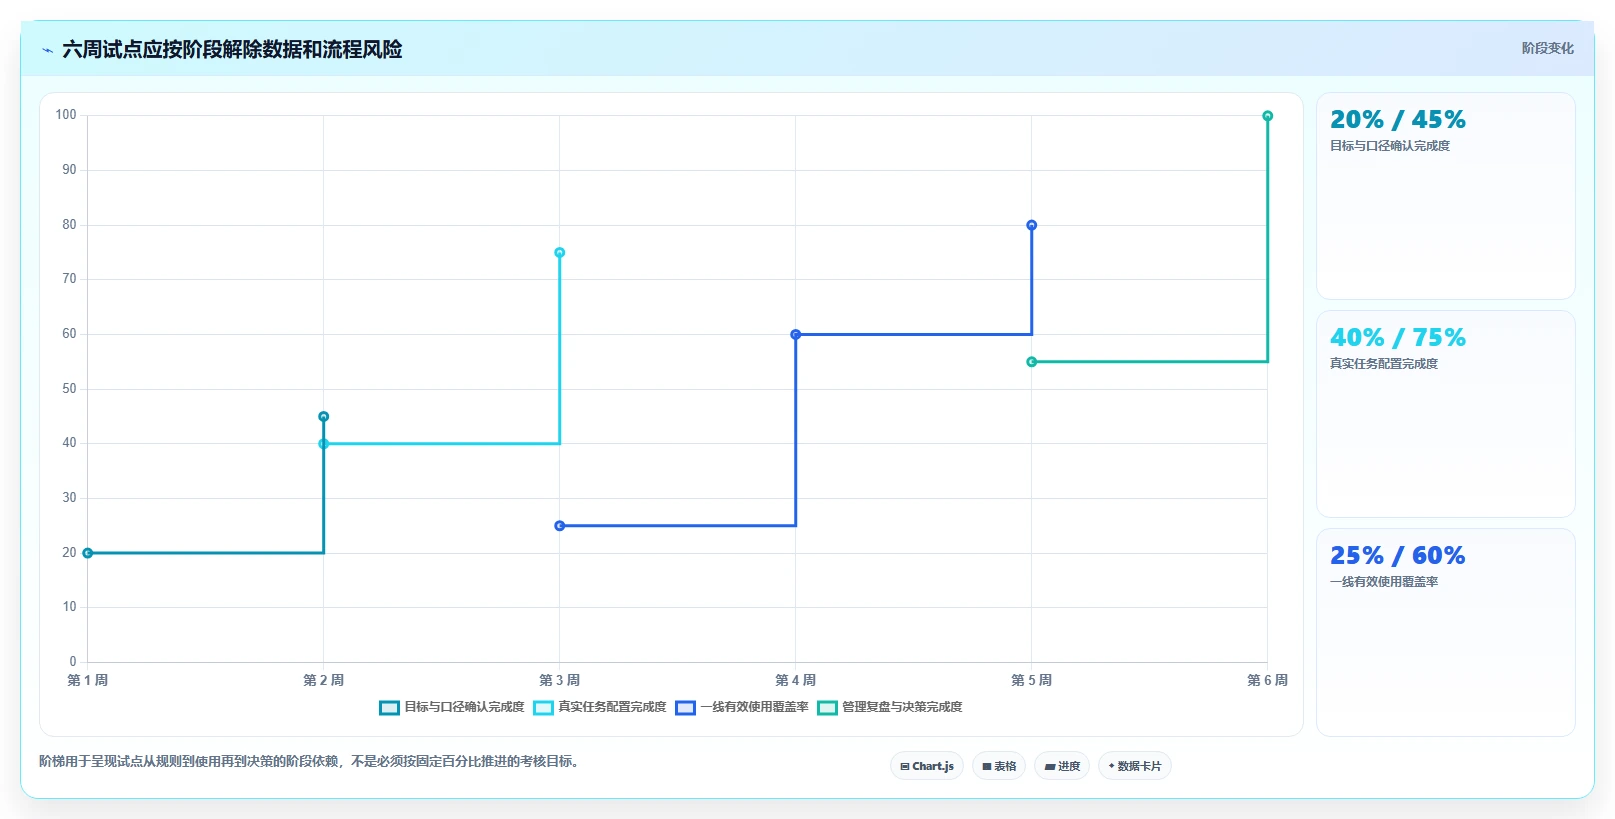Screen dimensions: 1615x819
Task: Click the data point at 20 on 第 1 周
Action: tap(87, 553)
